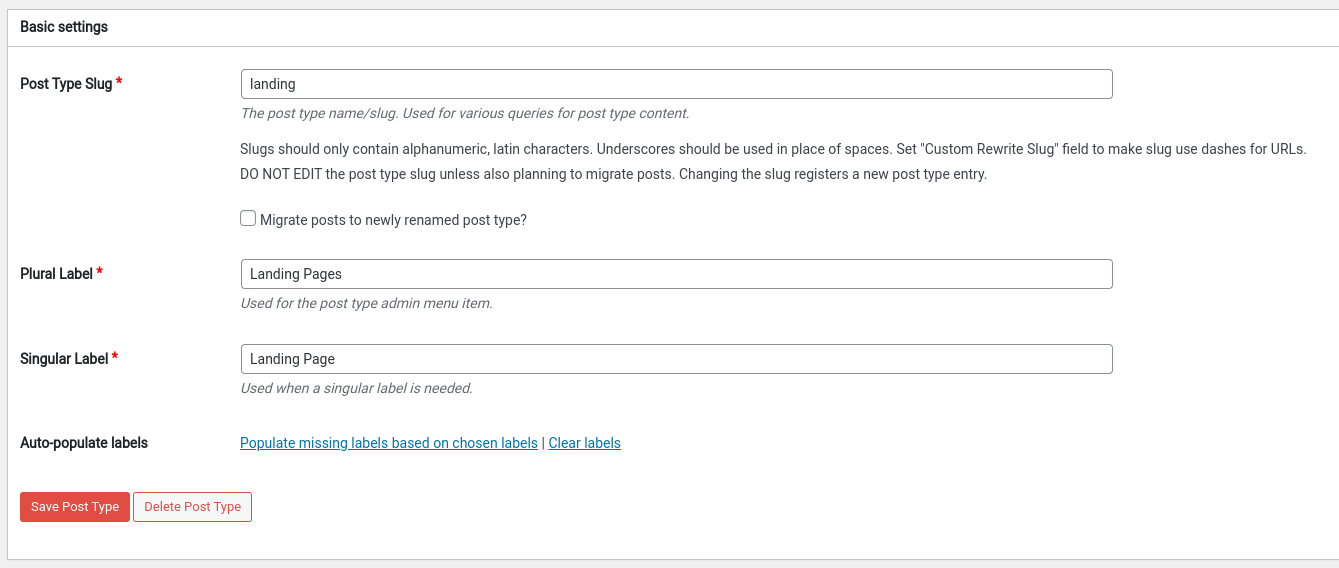Save the post type with the red button
The height and width of the screenshot is (568, 1339).
click(x=75, y=507)
